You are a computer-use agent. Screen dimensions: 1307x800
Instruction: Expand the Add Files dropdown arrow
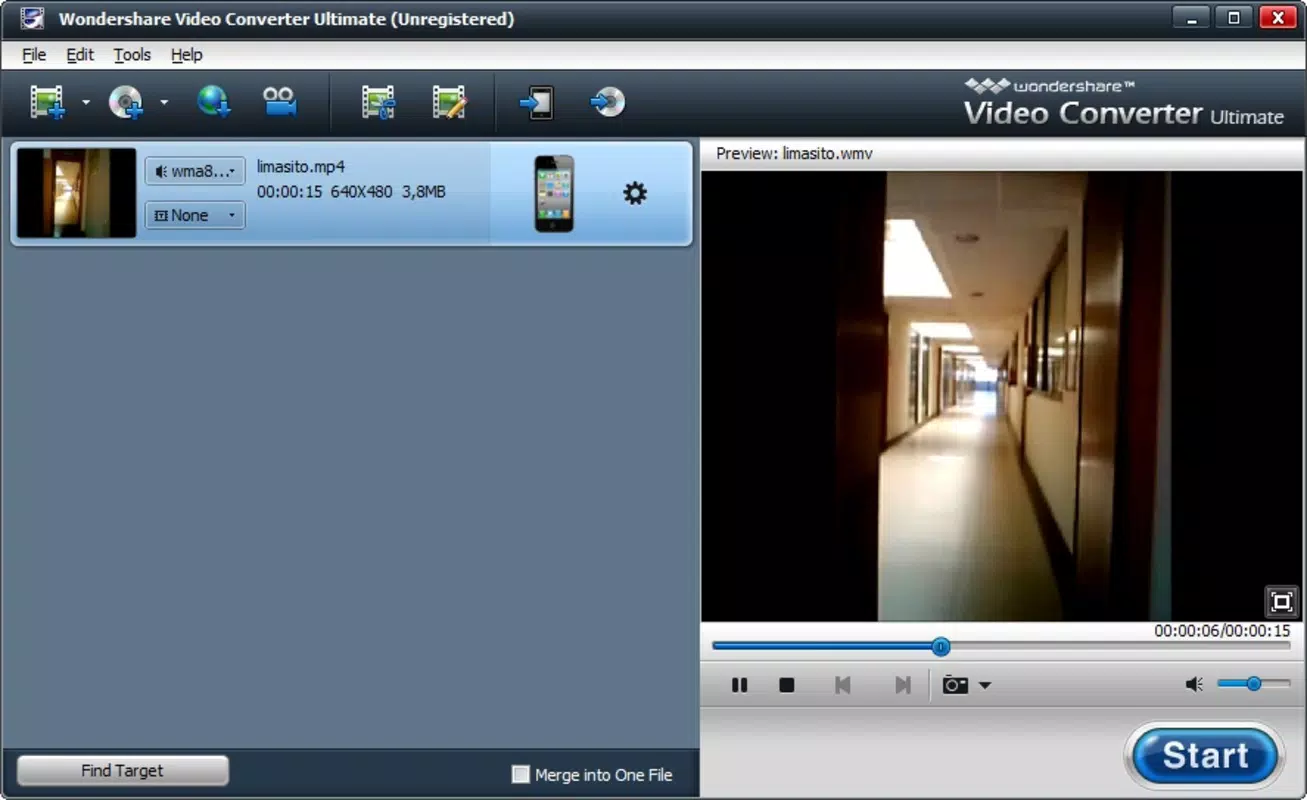pyautogui.click(x=85, y=102)
